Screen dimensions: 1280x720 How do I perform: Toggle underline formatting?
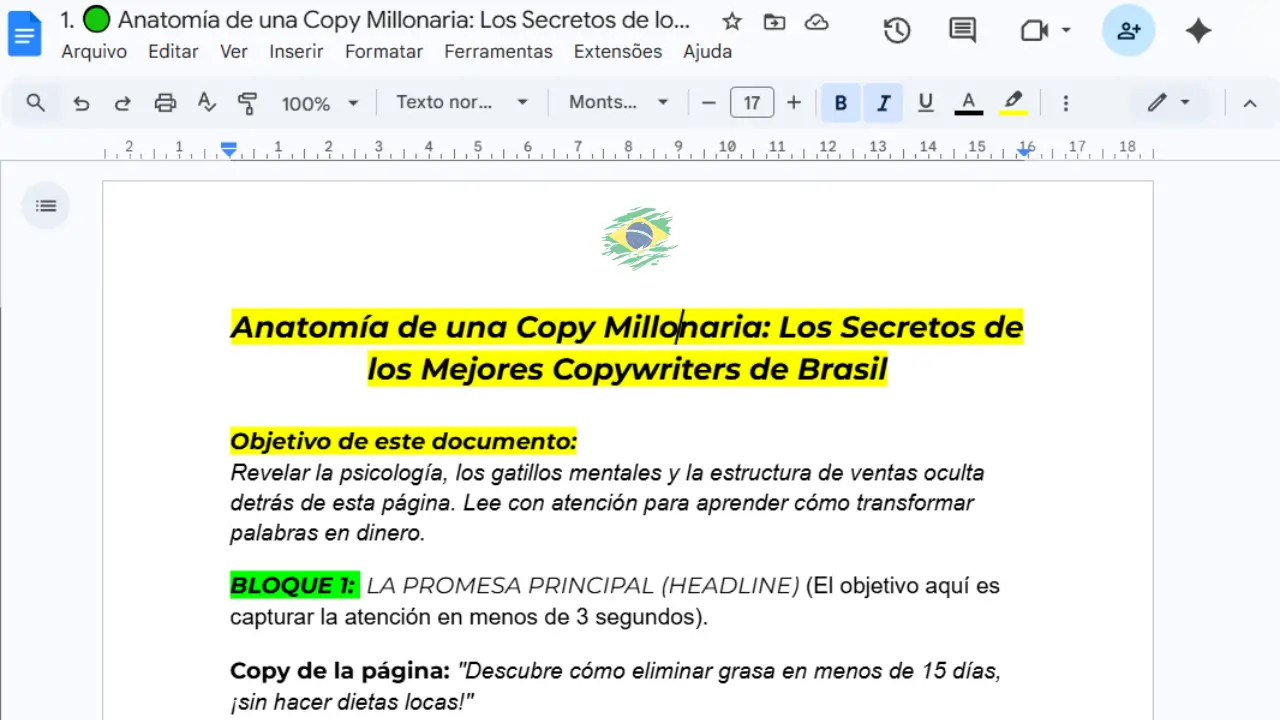pyautogui.click(x=925, y=102)
